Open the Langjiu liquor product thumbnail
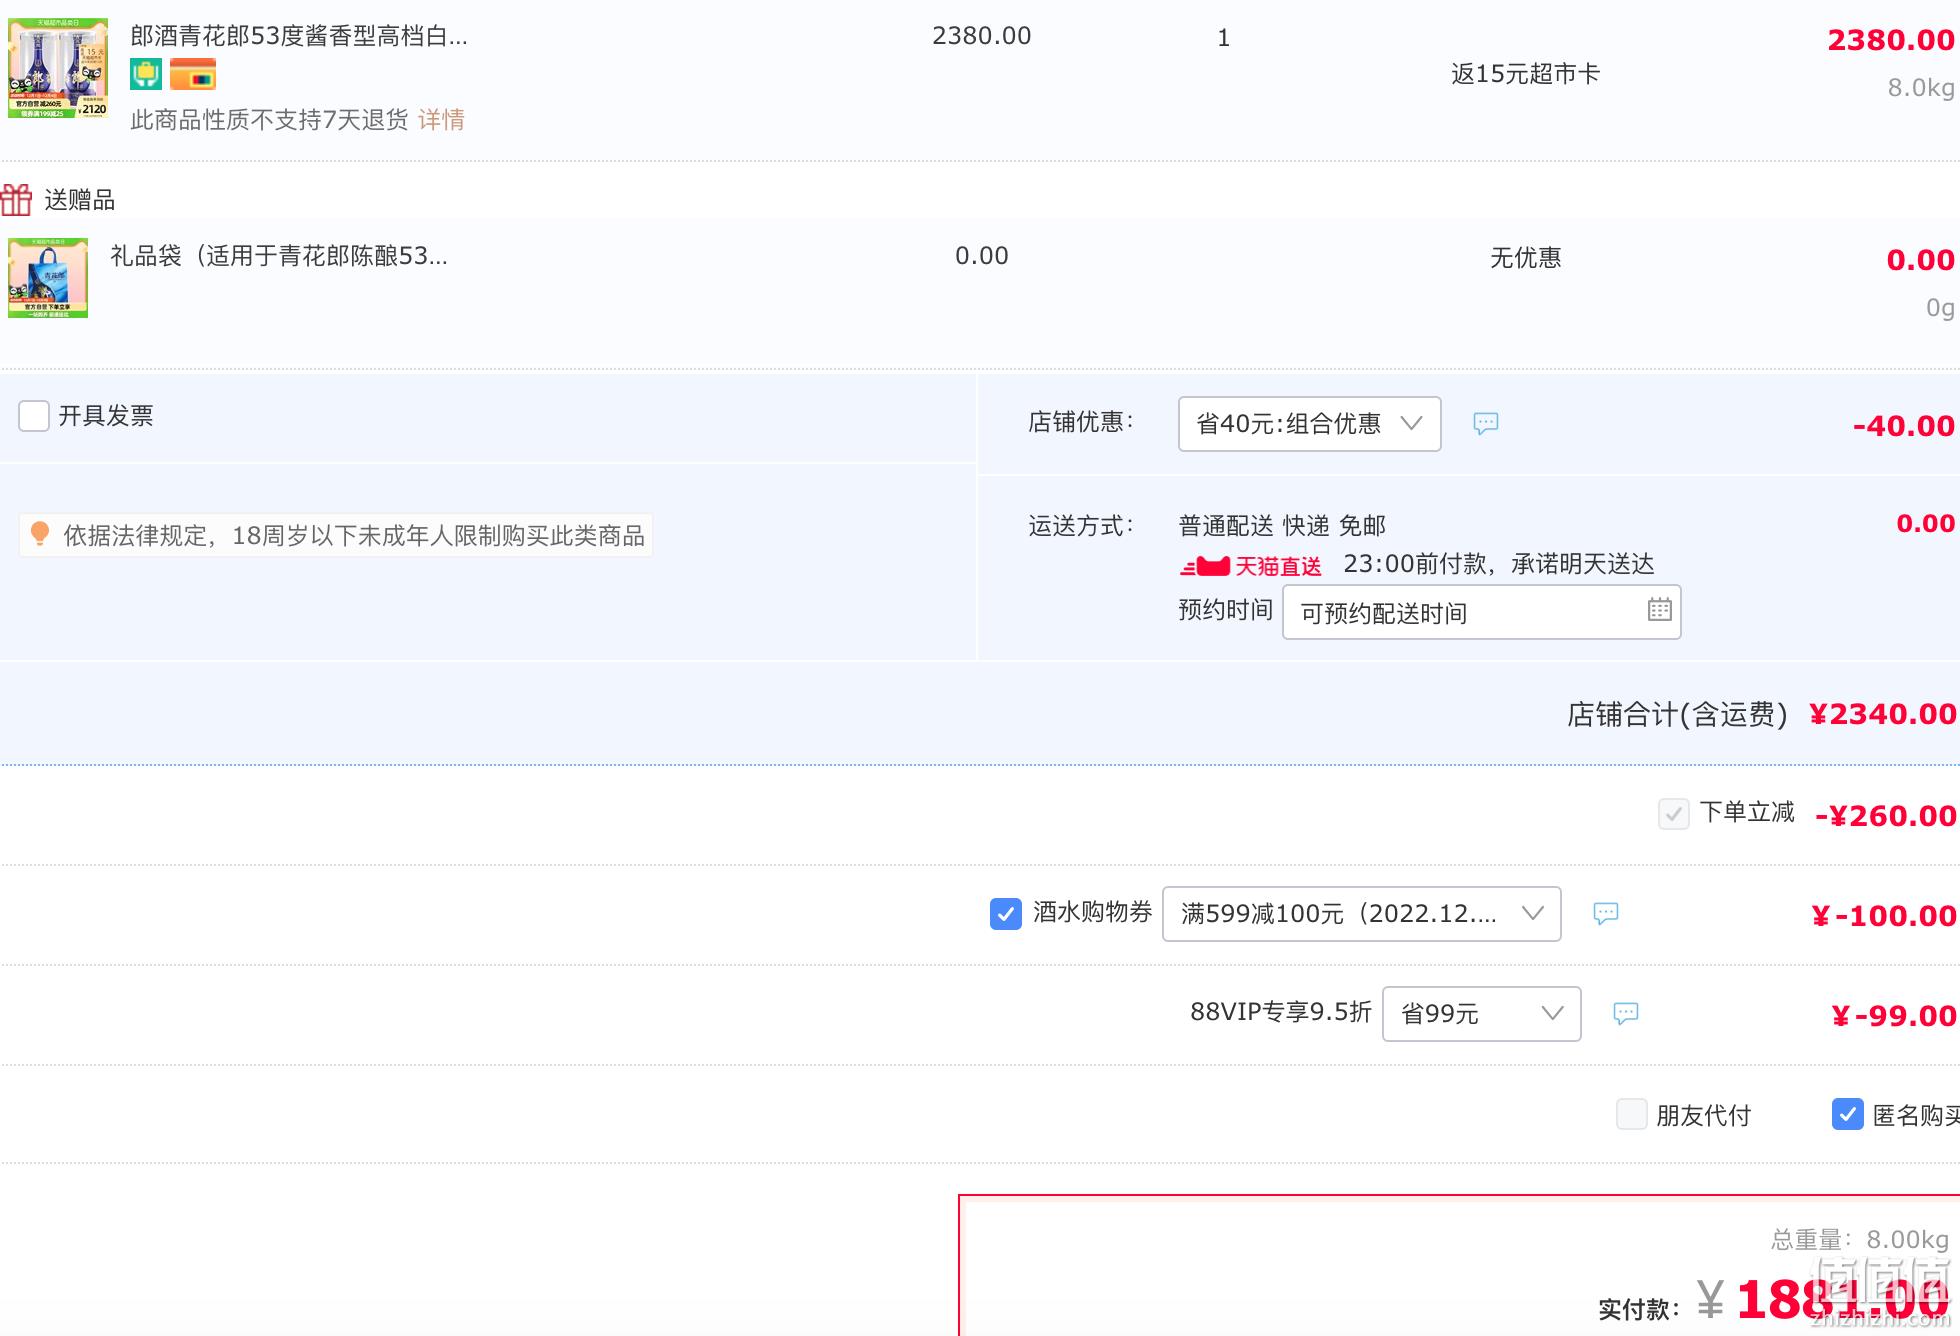The image size is (1960, 1336). [x=58, y=68]
